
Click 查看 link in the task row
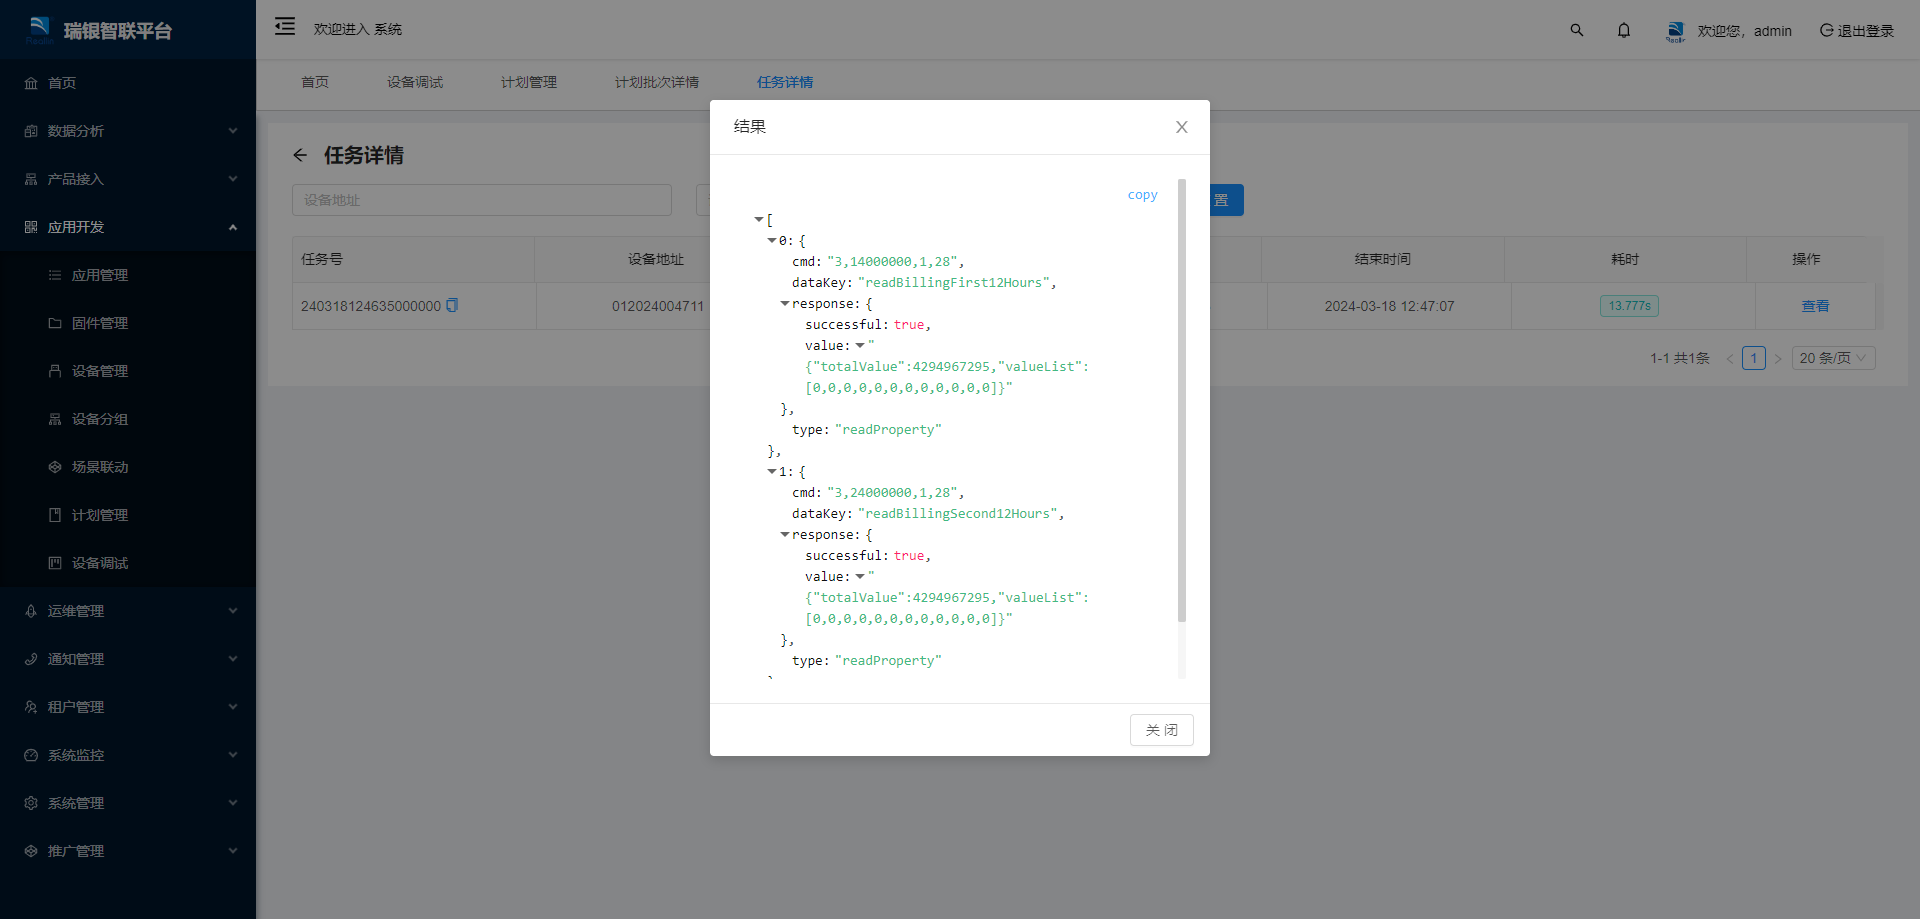coord(1815,306)
